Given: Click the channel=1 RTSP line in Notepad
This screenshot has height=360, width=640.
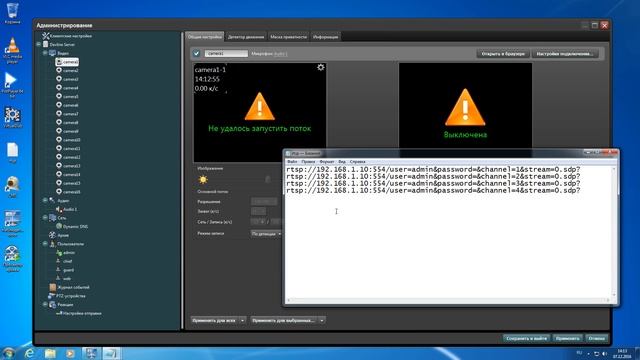Looking at the screenshot, I should click(x=433, y=169).
